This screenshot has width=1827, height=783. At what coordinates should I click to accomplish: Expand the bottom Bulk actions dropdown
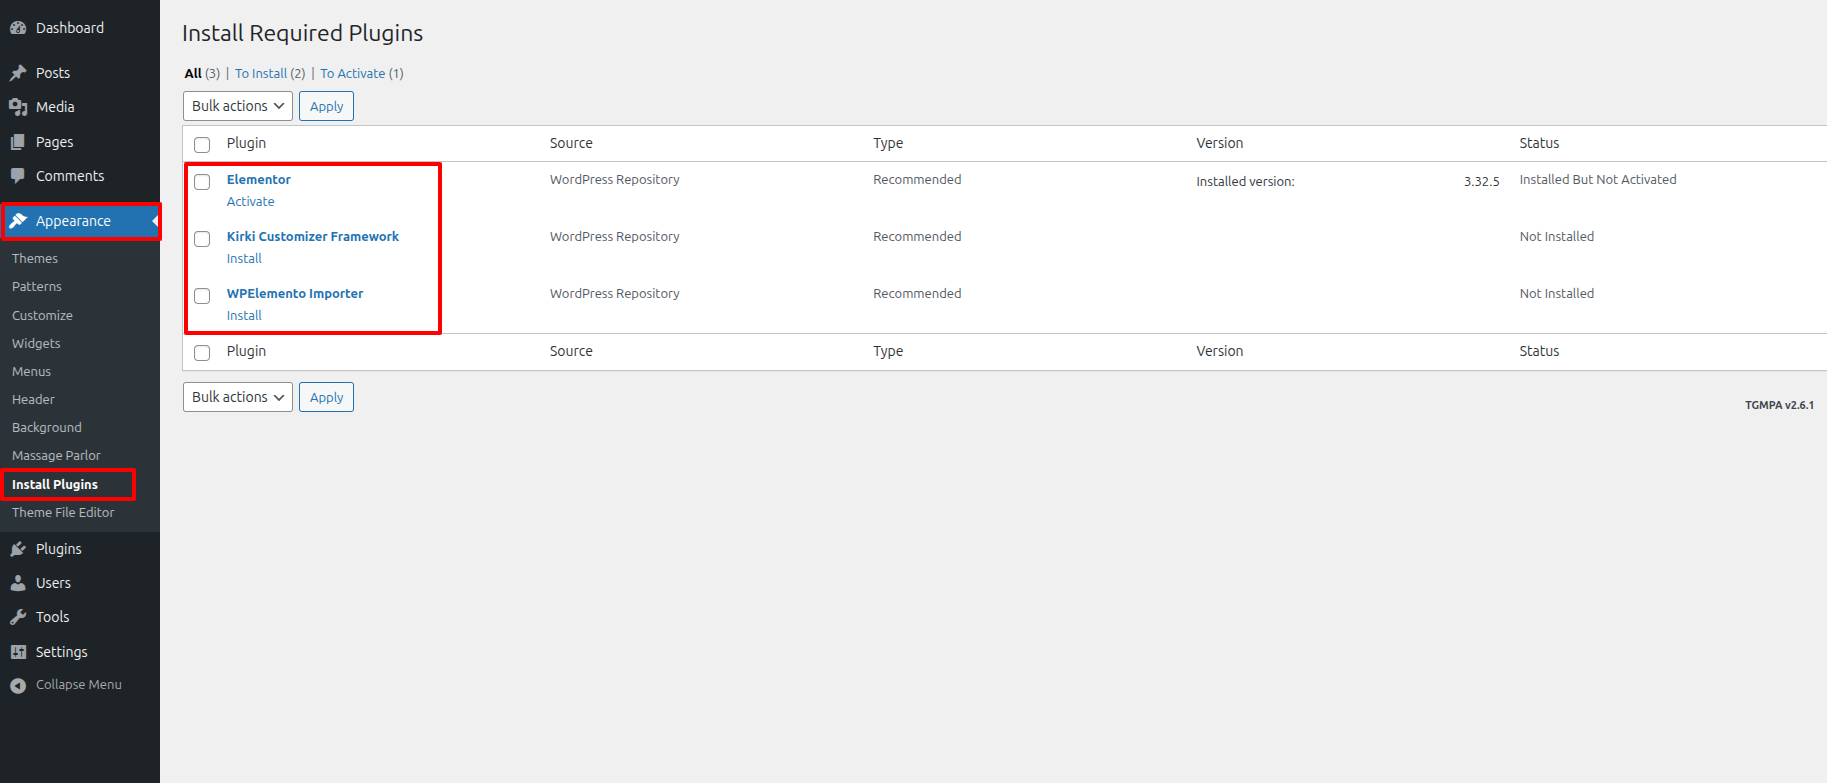click(238, 397)
